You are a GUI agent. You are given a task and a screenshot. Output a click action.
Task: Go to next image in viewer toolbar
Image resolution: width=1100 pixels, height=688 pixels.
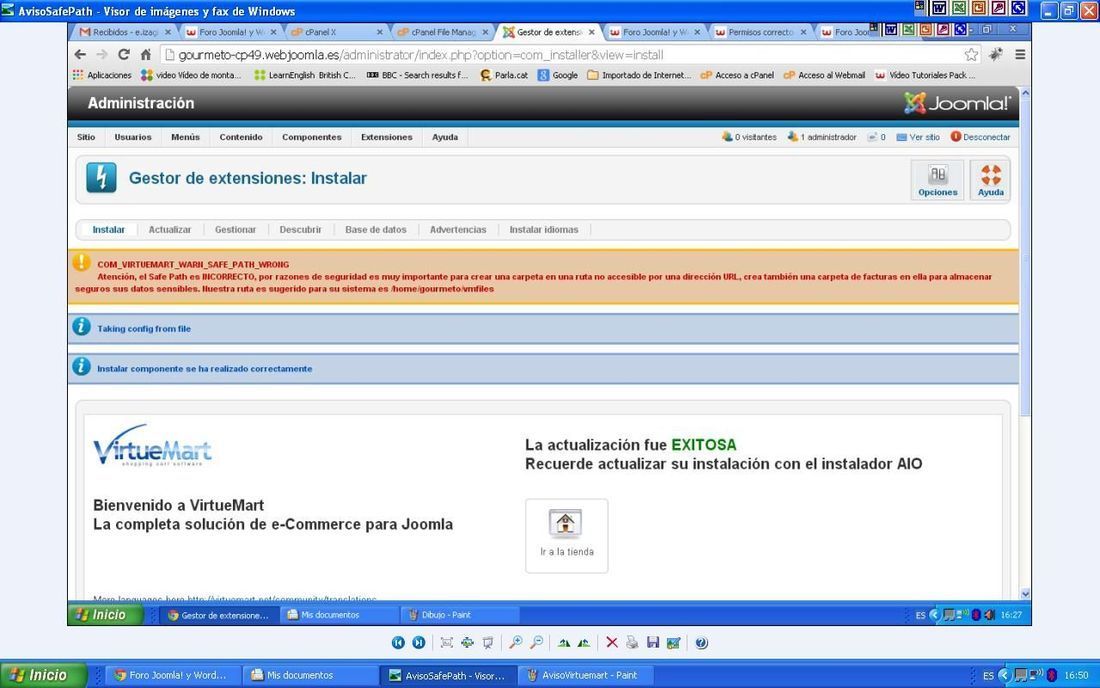pos(419,642)
